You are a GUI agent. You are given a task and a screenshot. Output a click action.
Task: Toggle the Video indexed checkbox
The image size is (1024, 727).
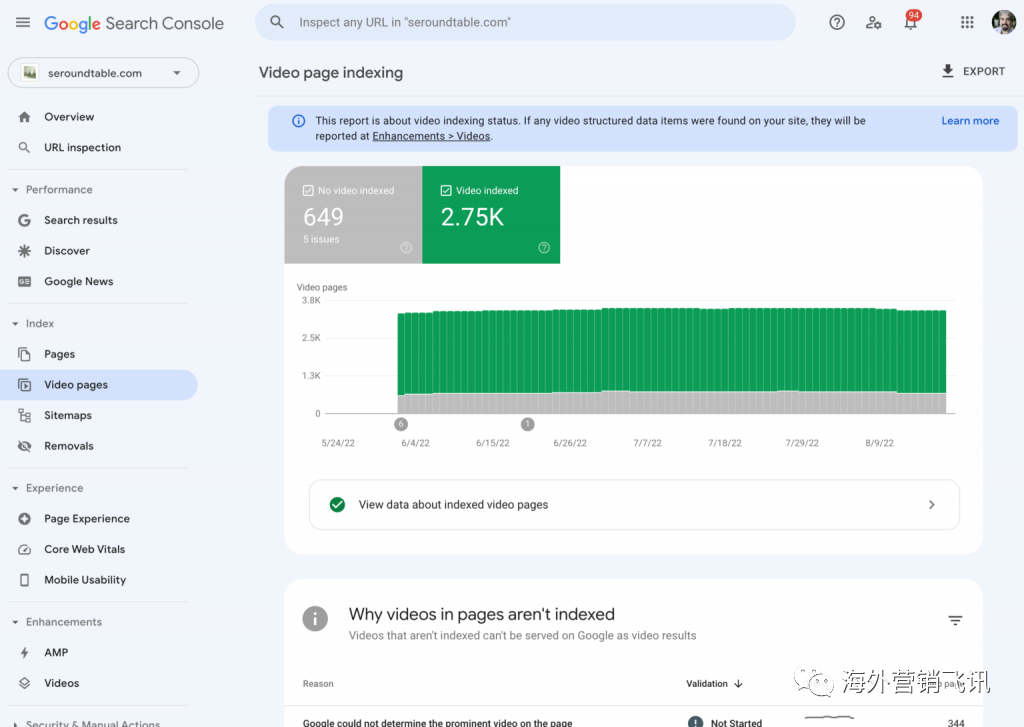446,191
